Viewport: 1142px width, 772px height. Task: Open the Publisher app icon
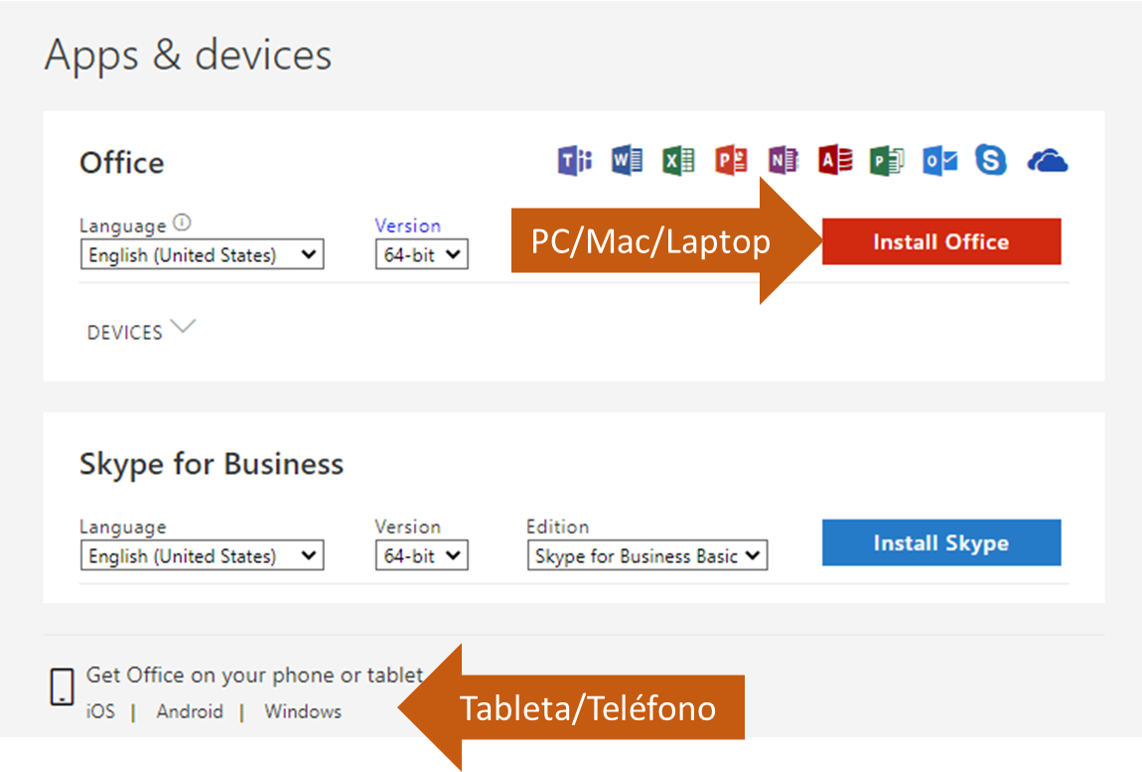888,160
